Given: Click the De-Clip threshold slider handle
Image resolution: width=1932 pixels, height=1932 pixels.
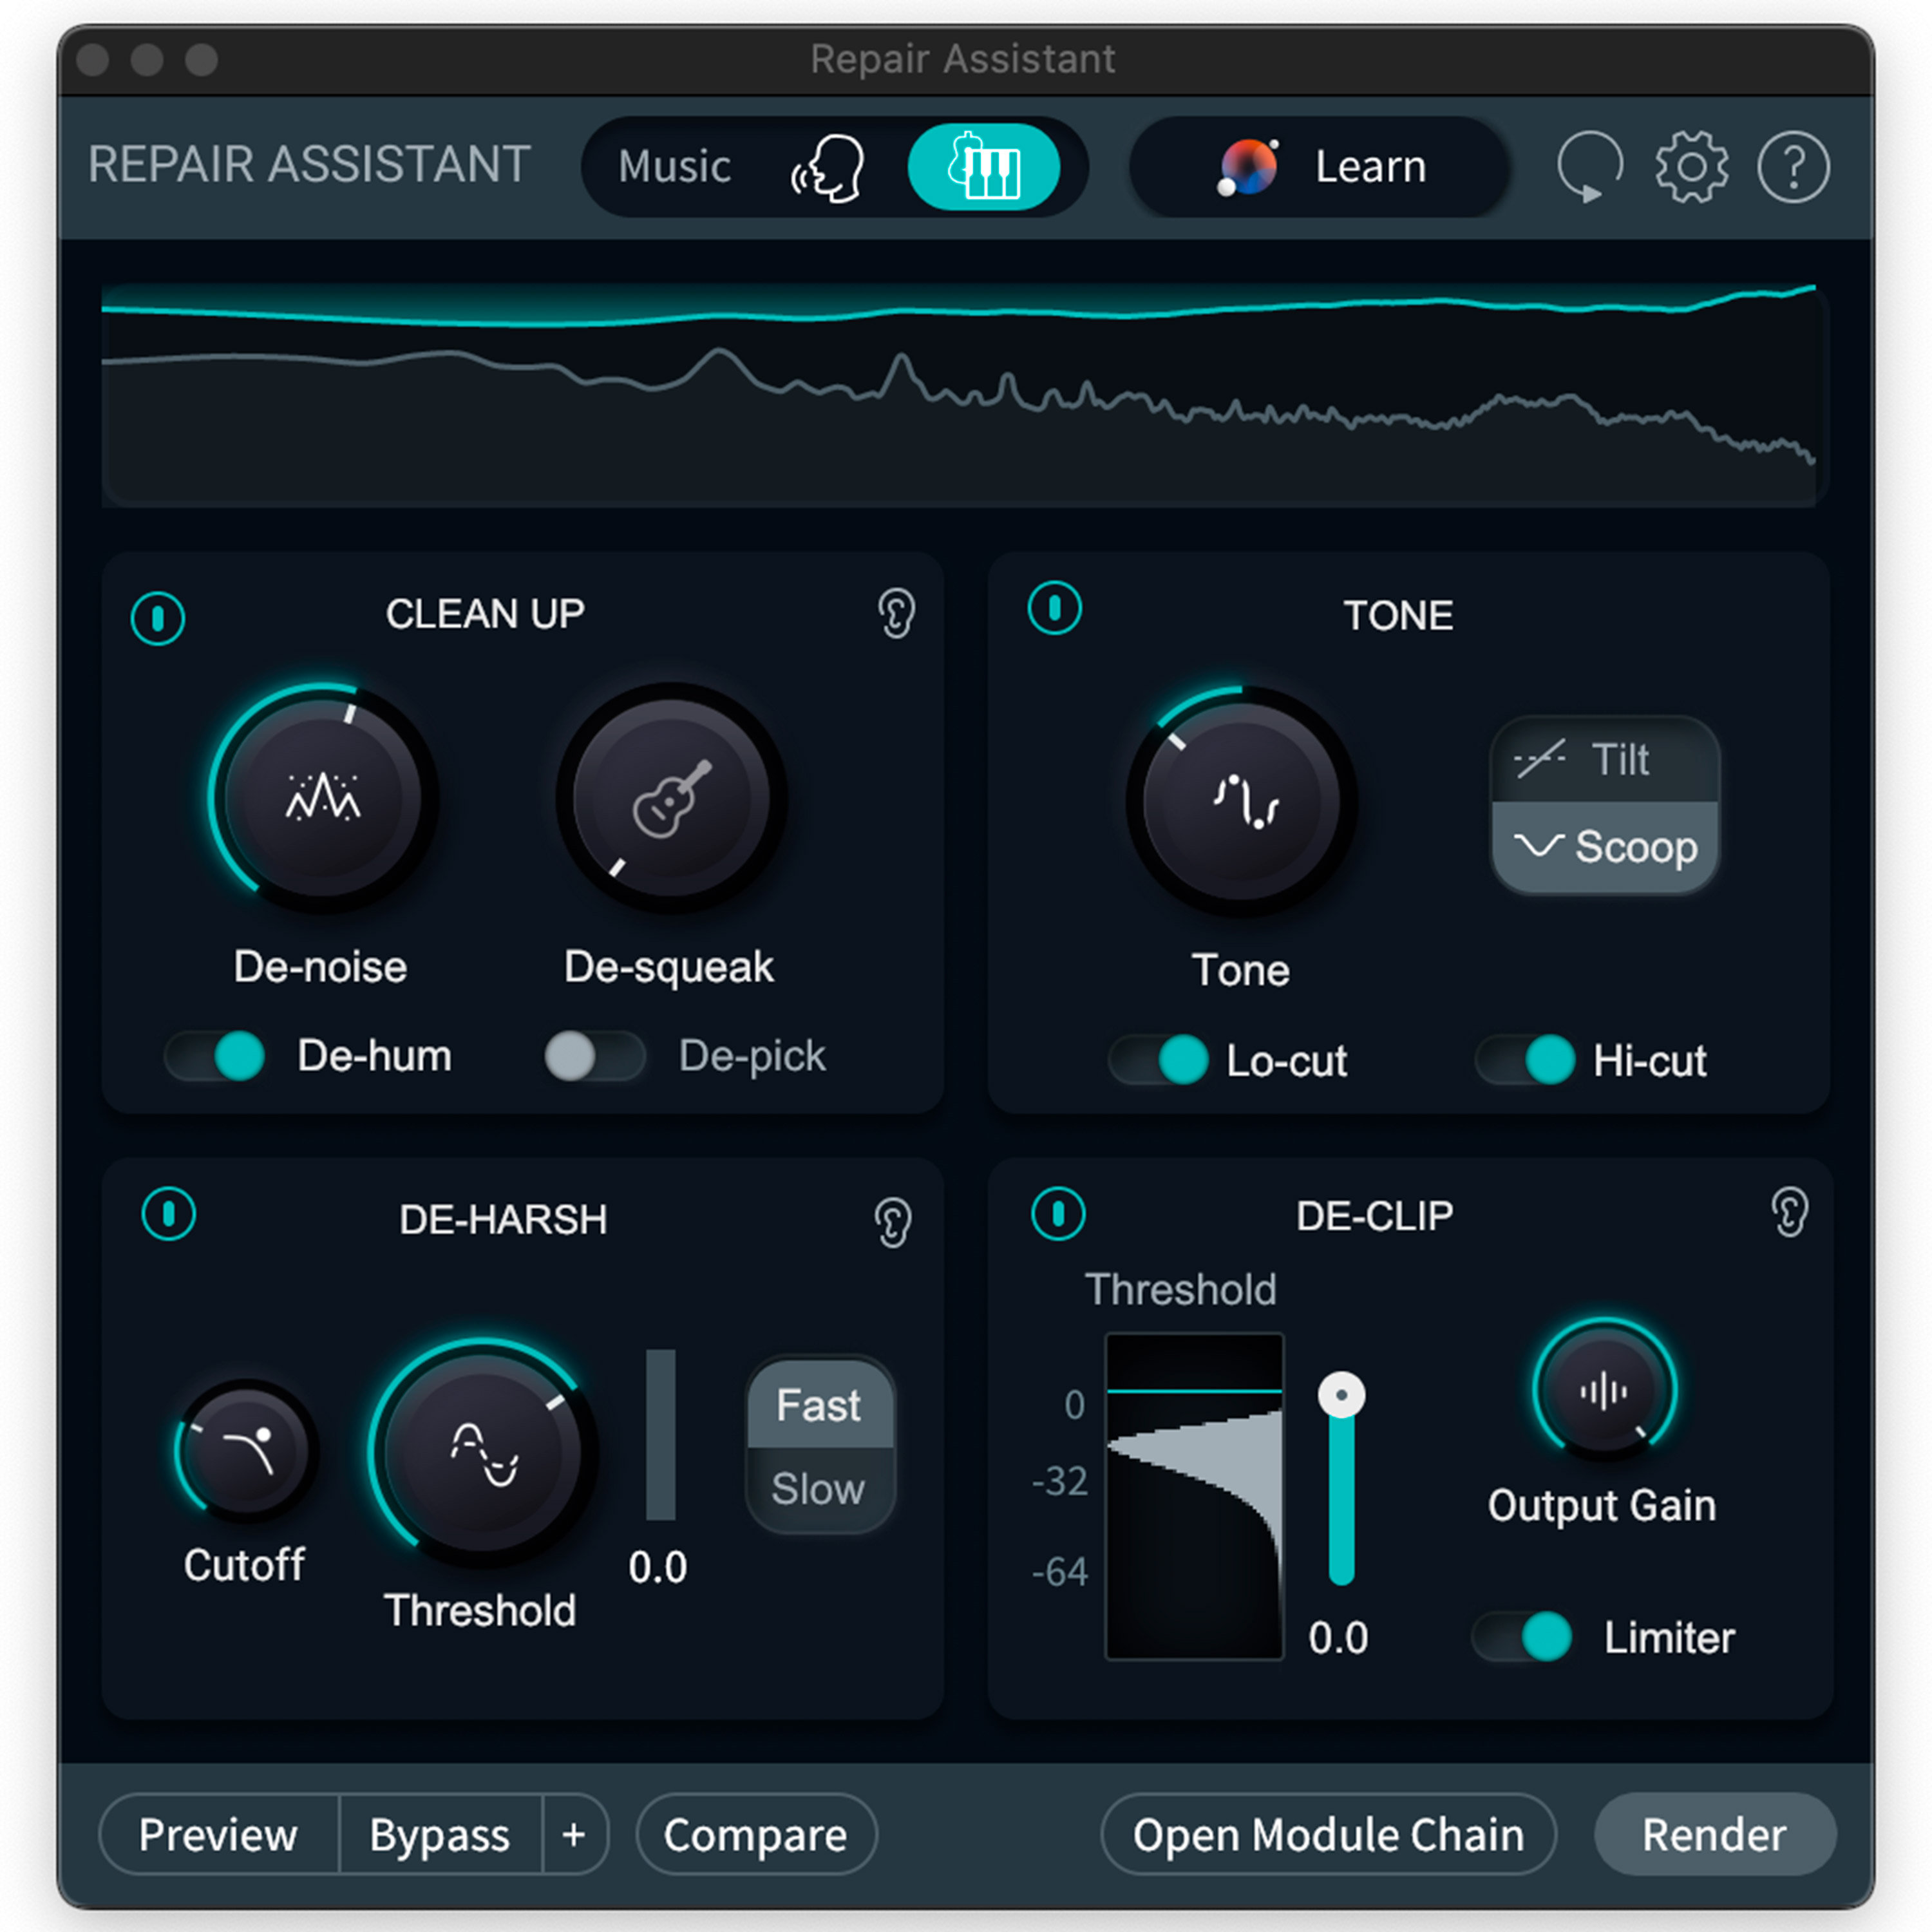Looking at the screenshot, I should (x=1341, y=1394).
